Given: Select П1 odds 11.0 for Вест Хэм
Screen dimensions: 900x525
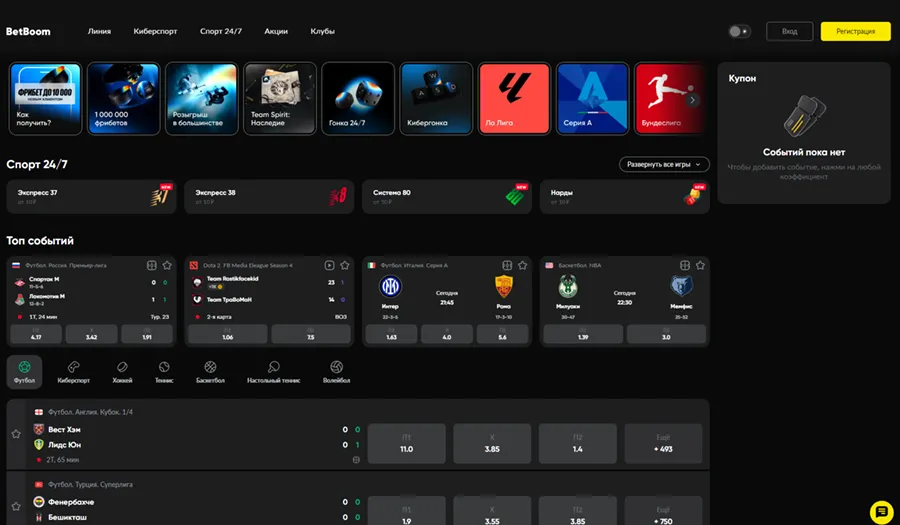Looking at the screenshot, I should click(x=406, y=444).
